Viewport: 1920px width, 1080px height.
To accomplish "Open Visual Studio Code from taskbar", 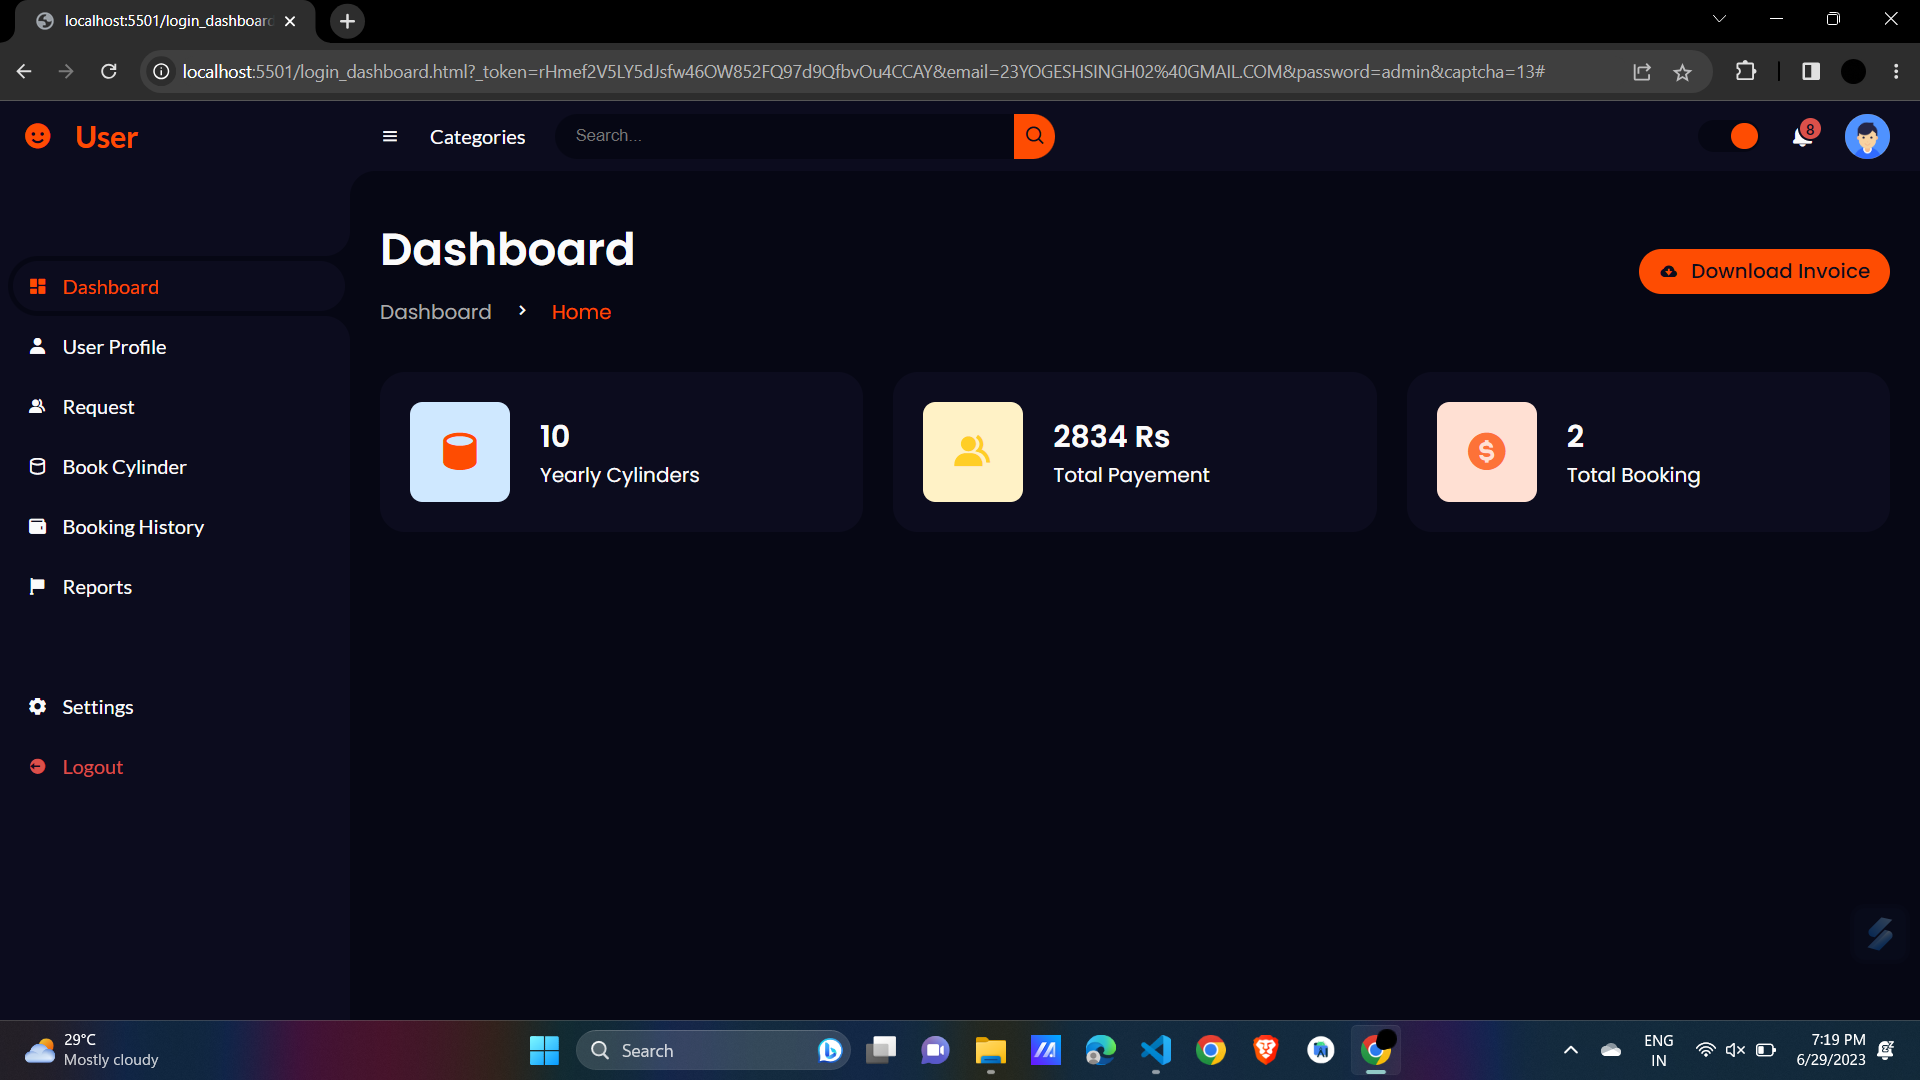I will coord(1155,1050).
